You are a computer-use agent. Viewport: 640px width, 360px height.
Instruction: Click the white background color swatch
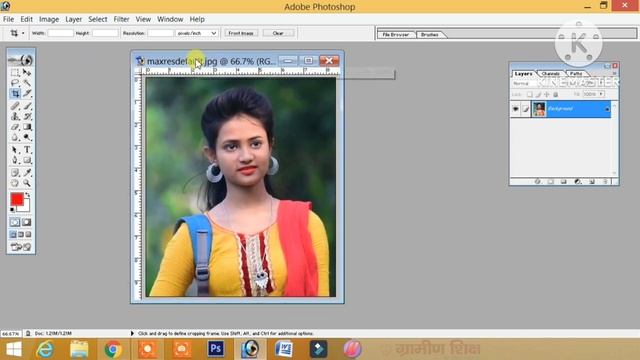pyautogui.click(x=25, y=207)
